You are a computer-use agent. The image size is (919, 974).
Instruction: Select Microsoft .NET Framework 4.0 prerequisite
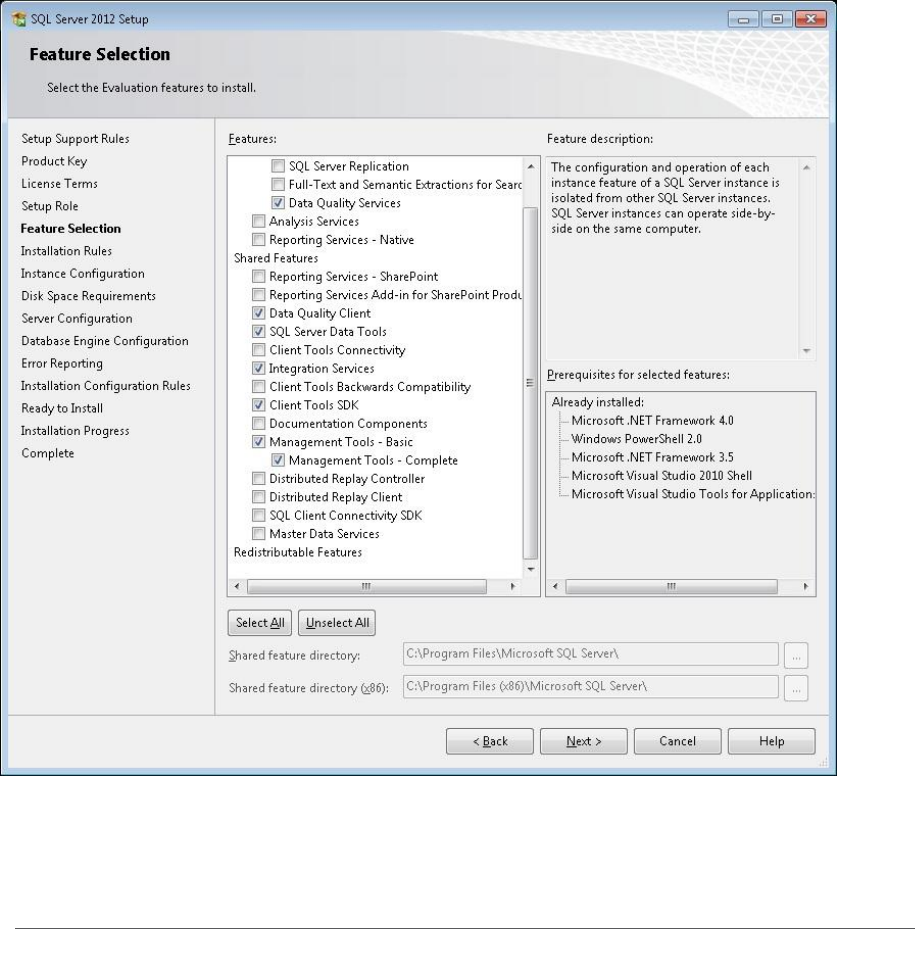click(652, 421)
